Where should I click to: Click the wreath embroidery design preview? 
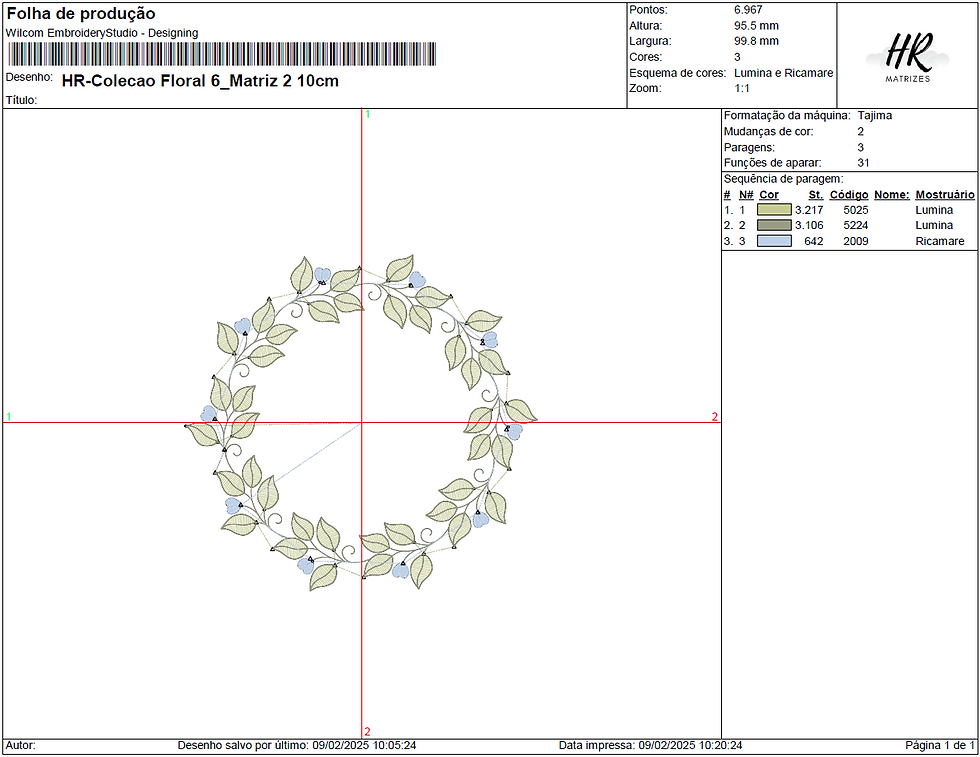point(361,423)
